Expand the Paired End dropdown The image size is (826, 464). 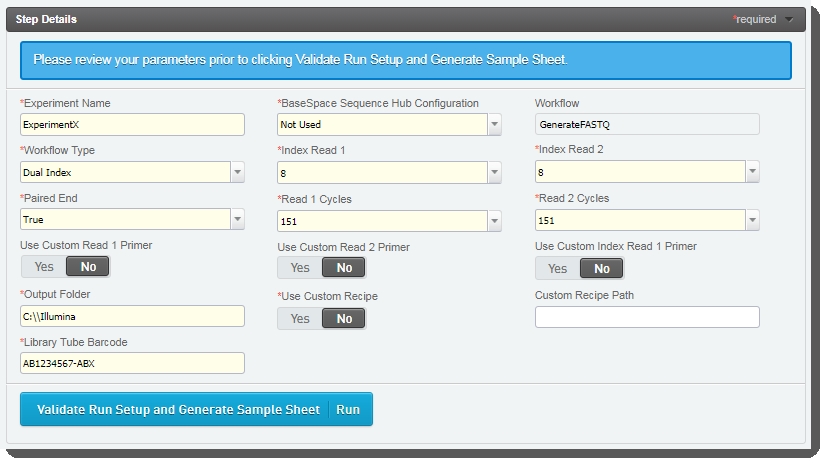tap(237, 219)
